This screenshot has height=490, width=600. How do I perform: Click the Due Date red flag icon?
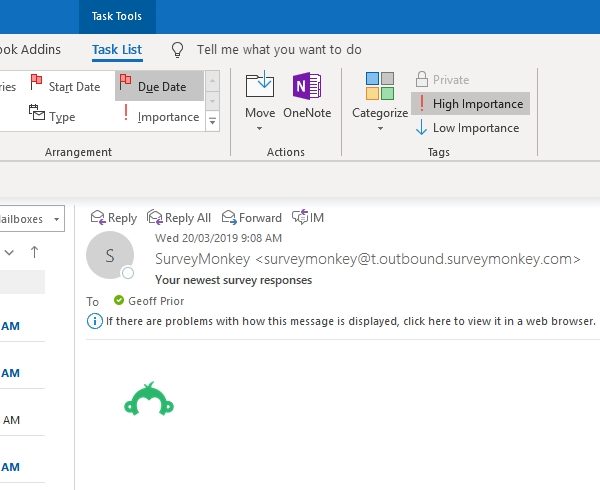125,82
